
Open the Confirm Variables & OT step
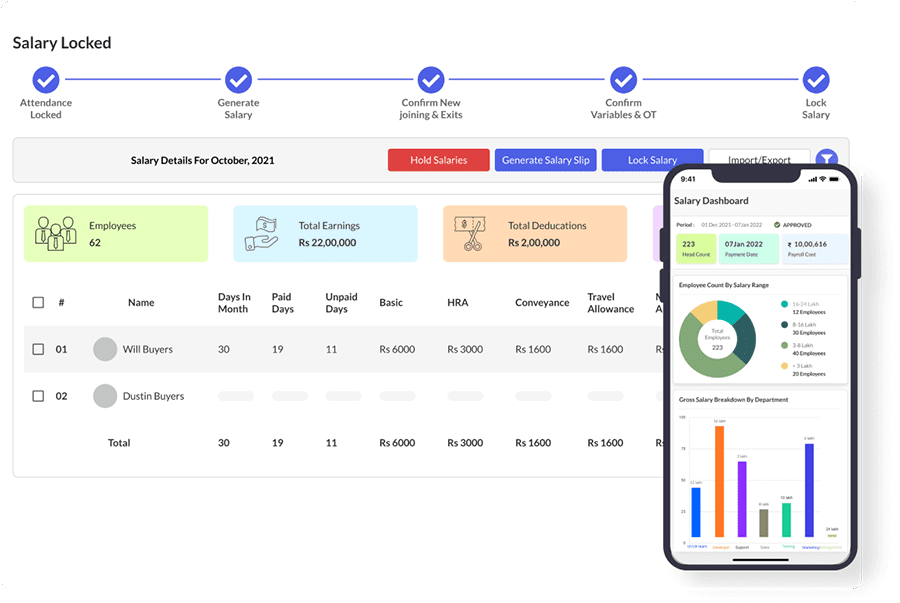tap(623, 80)
